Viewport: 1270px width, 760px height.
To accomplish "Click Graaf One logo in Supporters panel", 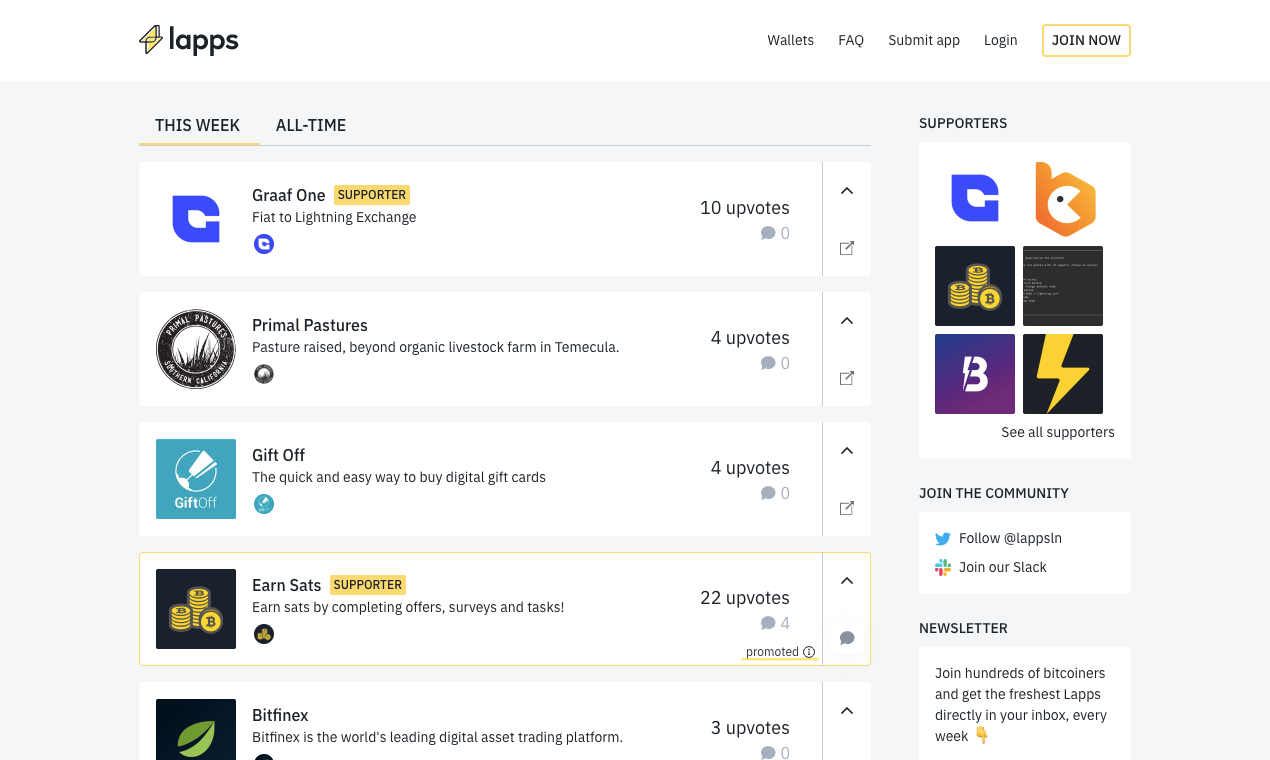I will (975, 198).
